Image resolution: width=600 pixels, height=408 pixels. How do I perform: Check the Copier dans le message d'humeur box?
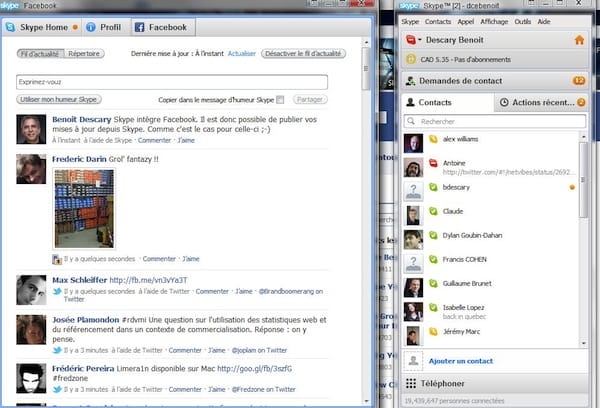(280, 99)
